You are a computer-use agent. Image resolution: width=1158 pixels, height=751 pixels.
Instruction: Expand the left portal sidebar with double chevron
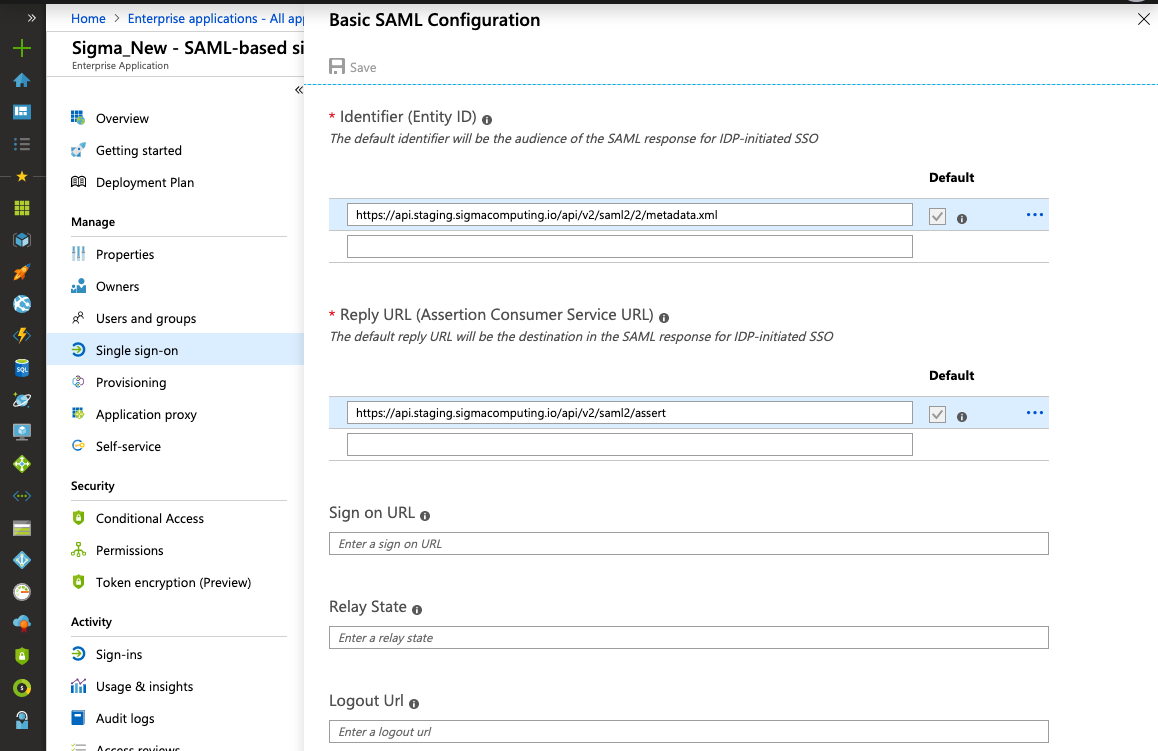pyautogui.click(x=32, y=18)
